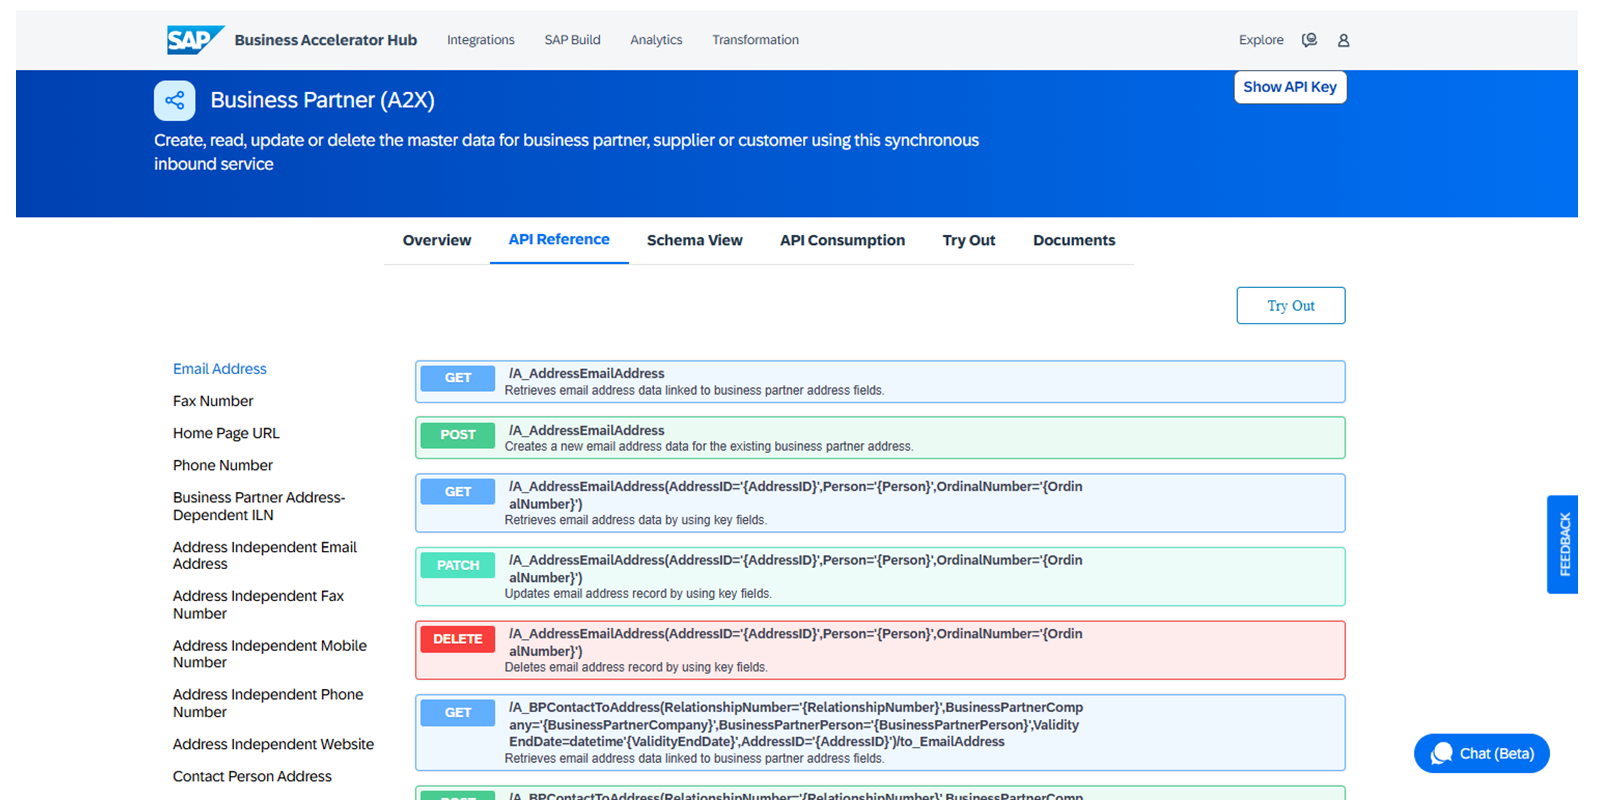1600x810 pixels.
Task: Click the 'Deletes email address record by using key fields.' text
Action: click(636, 667)
